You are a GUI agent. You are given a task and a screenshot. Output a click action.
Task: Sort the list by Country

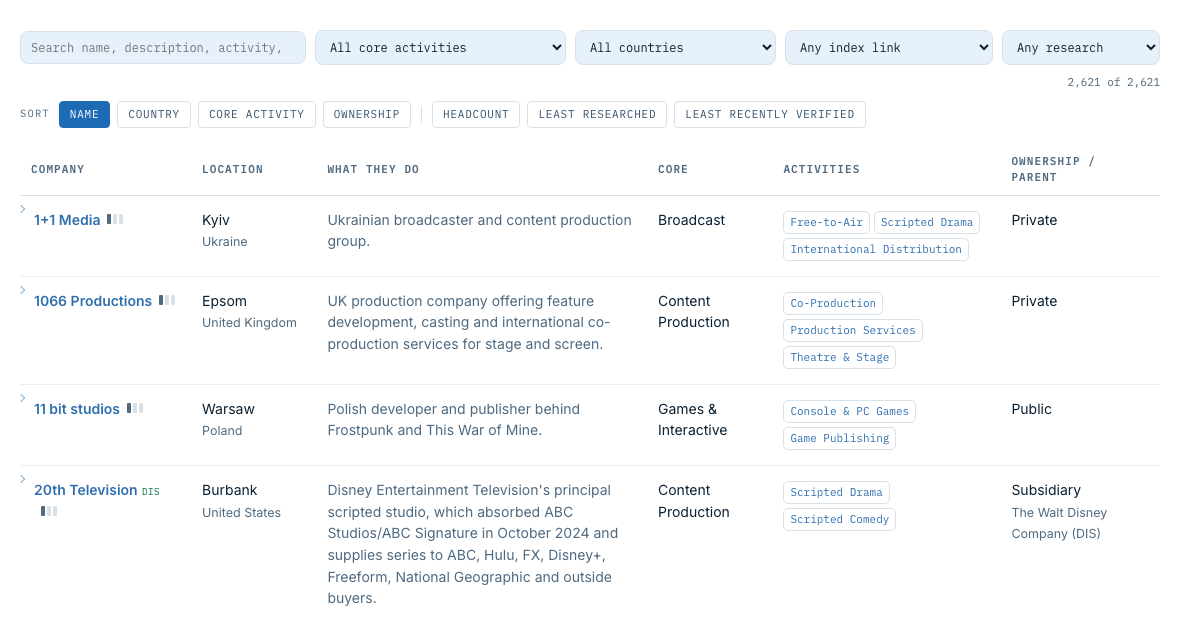point(154,114)
